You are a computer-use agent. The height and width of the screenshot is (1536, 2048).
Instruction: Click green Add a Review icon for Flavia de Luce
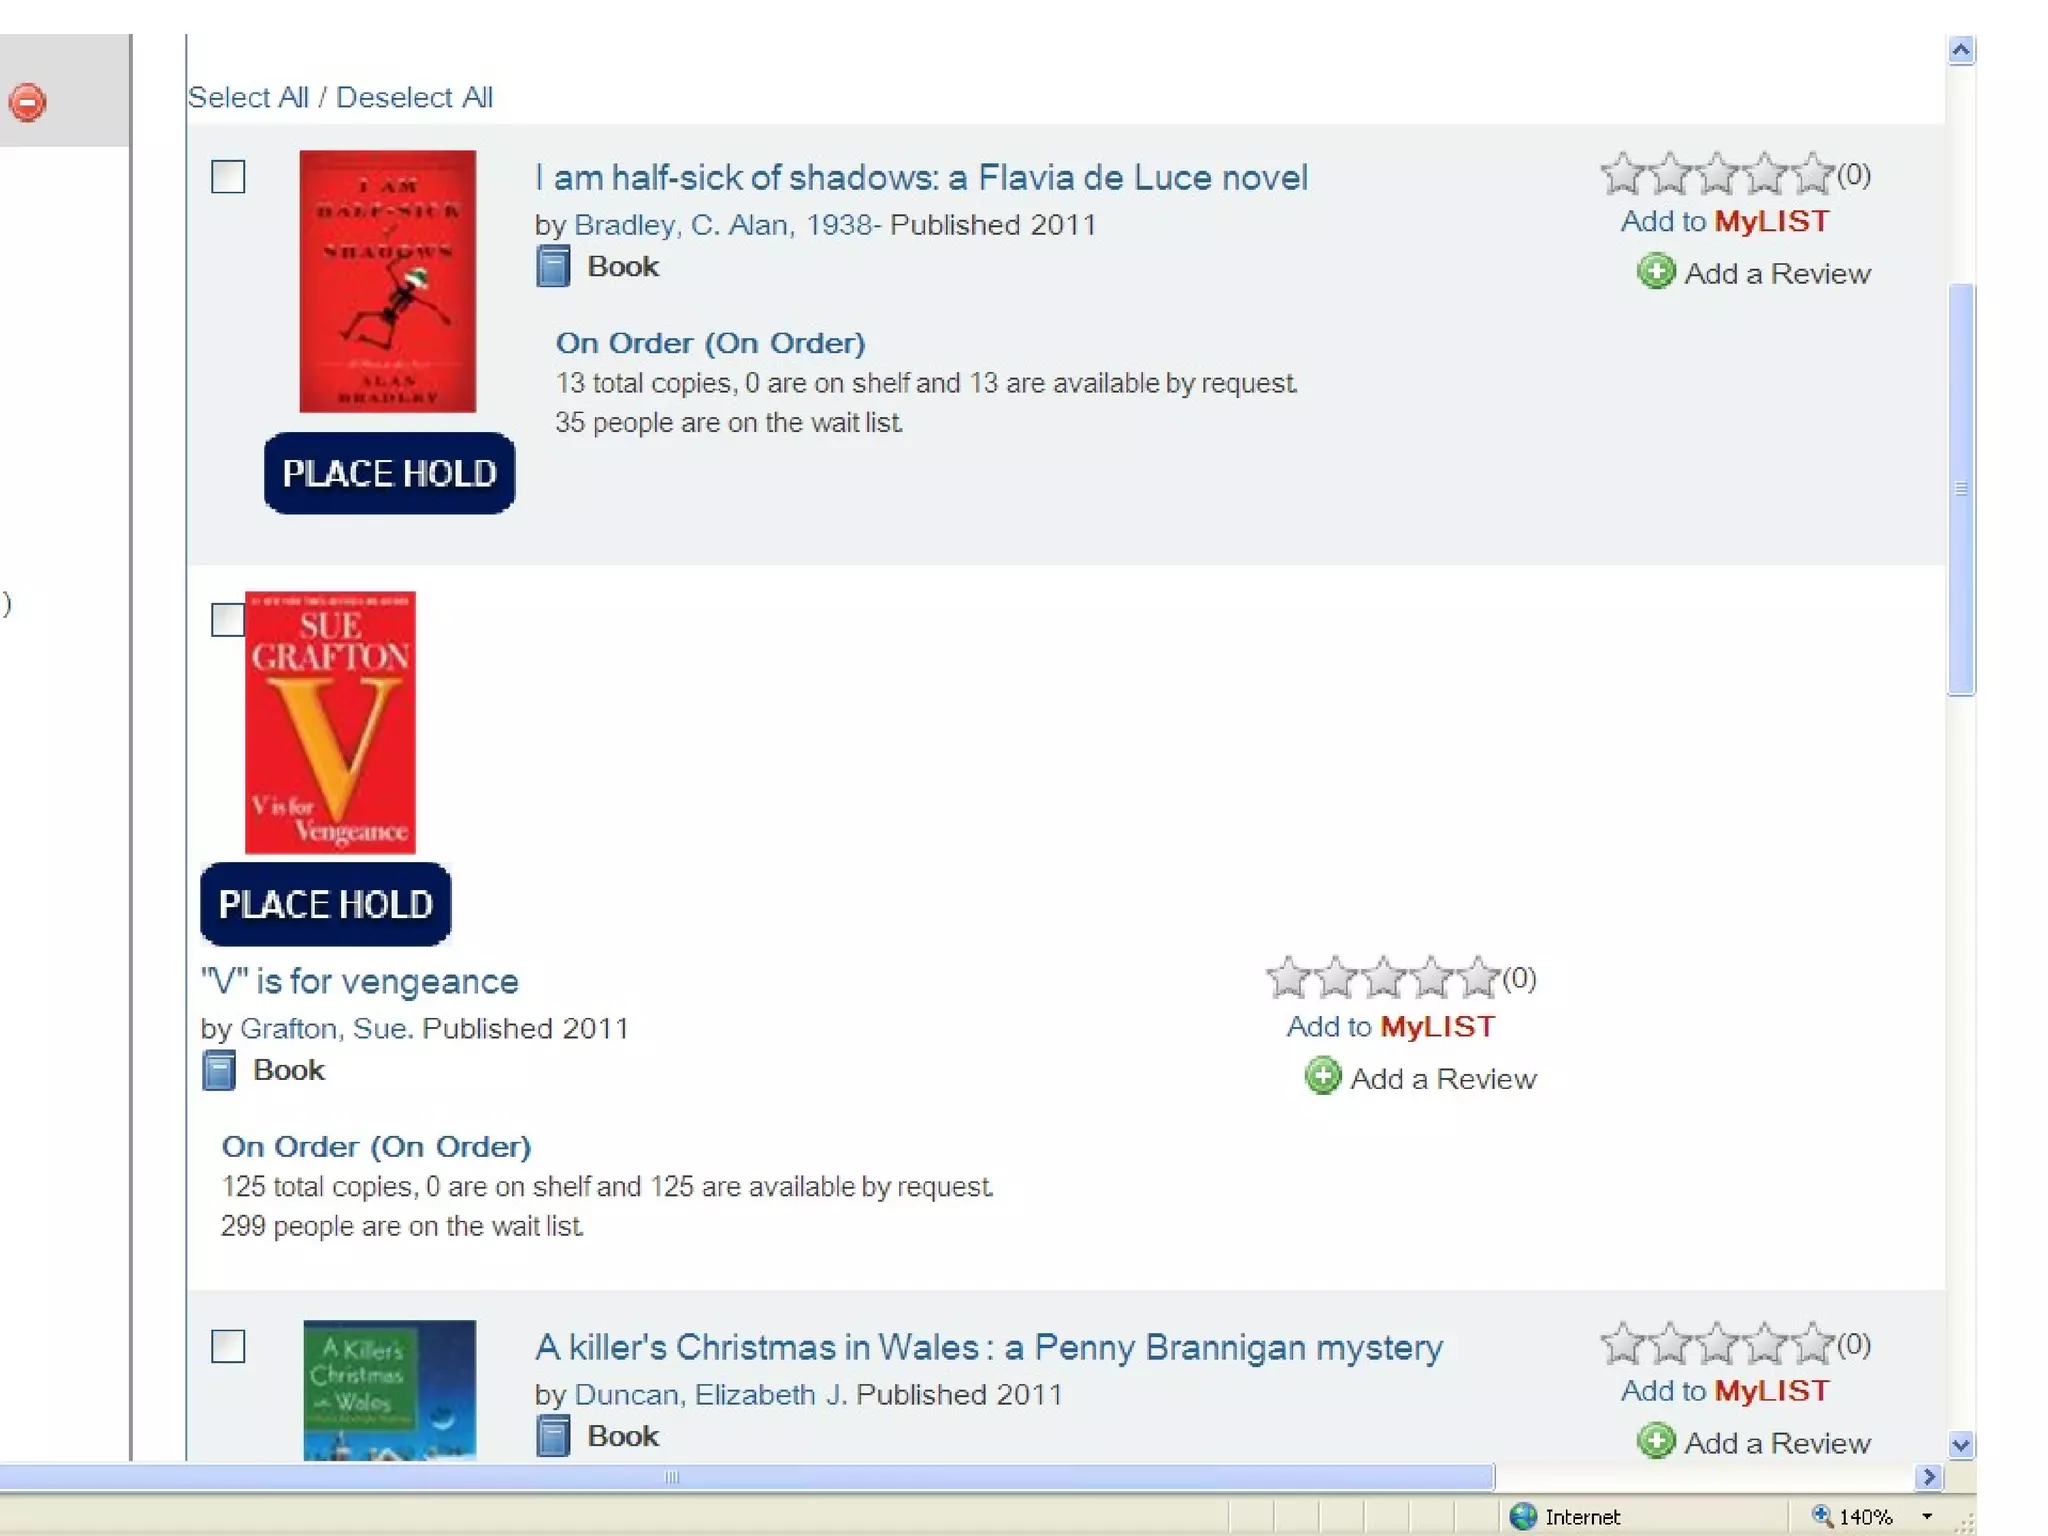(1656, 272)
